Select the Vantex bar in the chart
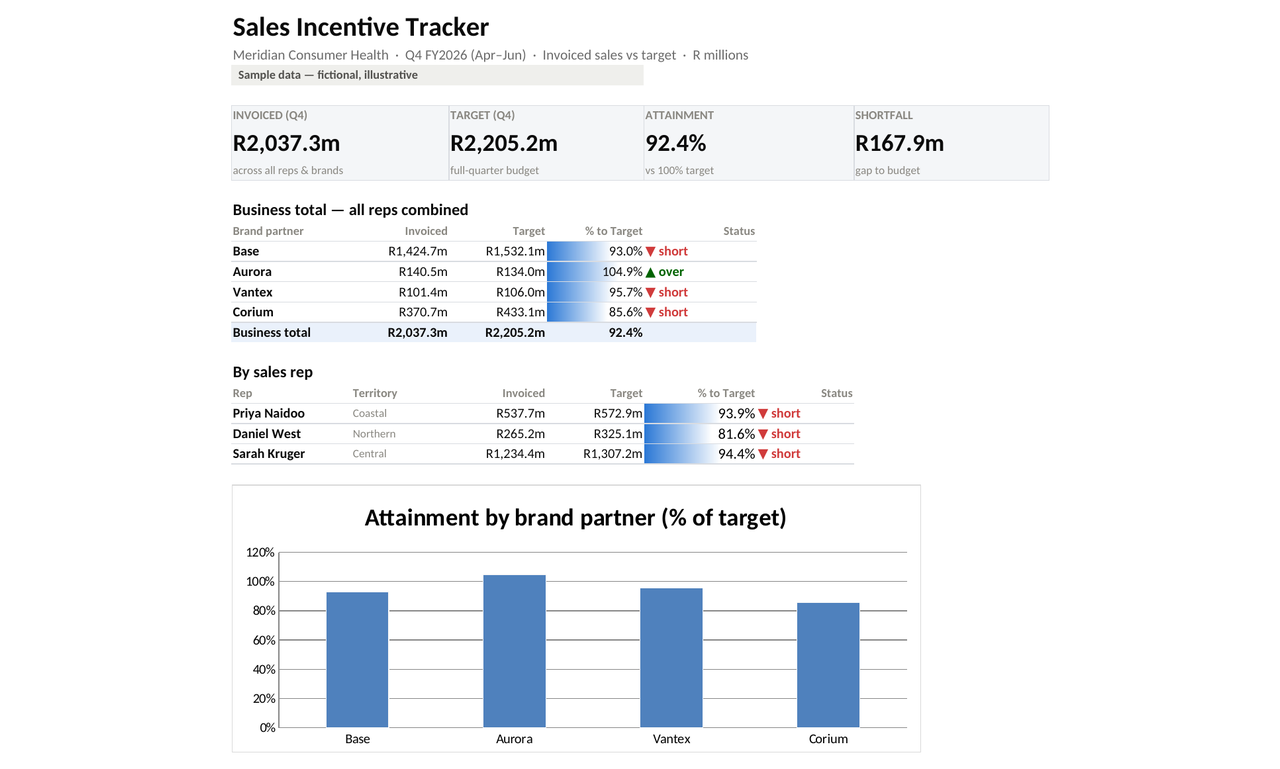This screenshot has width=1280, height=769. (x=671, y=658)
